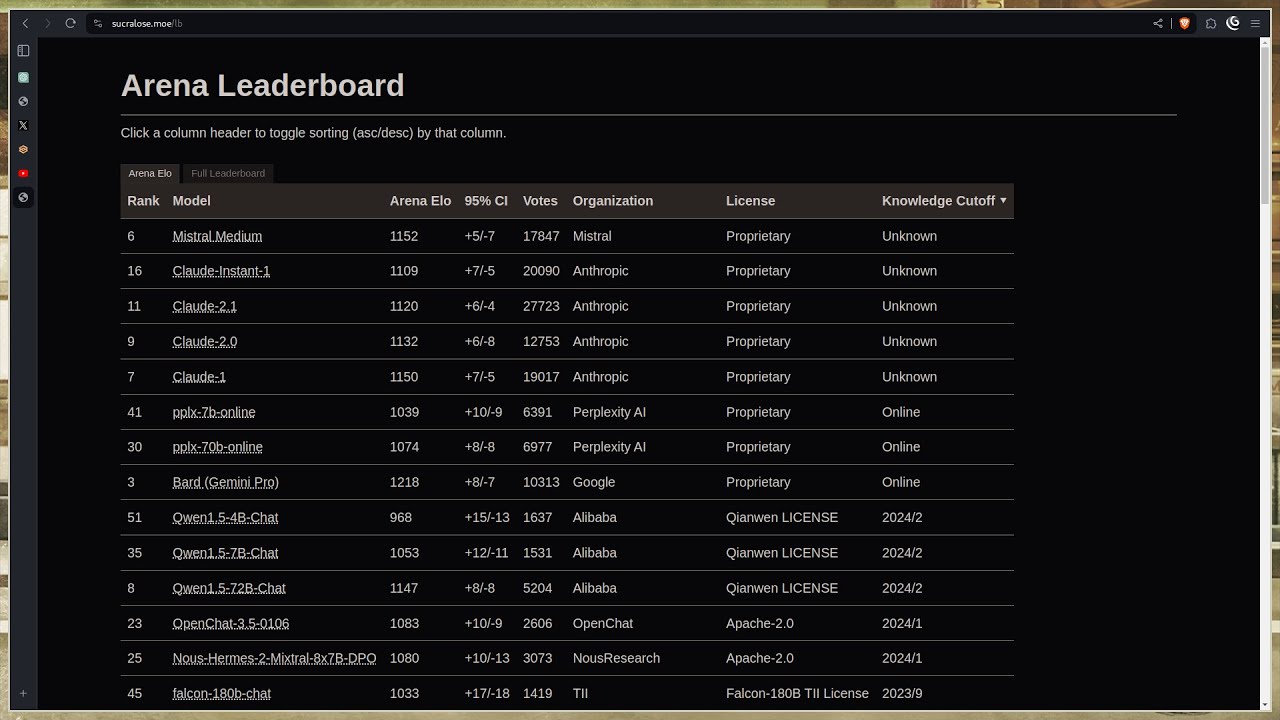Click Google organization cell
The width and height of the screenshot is (1280, 720).
click(593, 482)
